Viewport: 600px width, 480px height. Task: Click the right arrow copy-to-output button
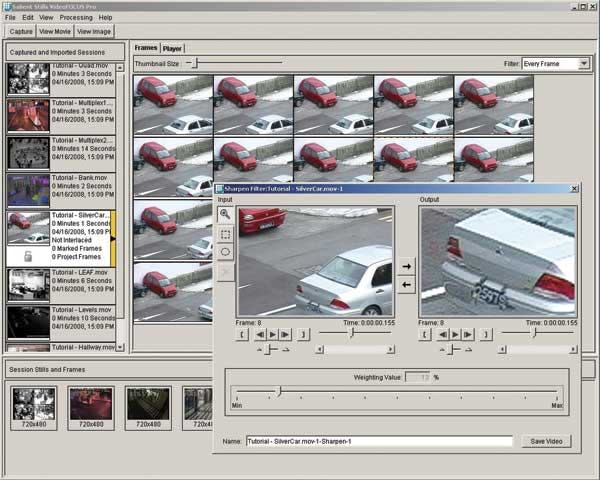tap(406, 266)
